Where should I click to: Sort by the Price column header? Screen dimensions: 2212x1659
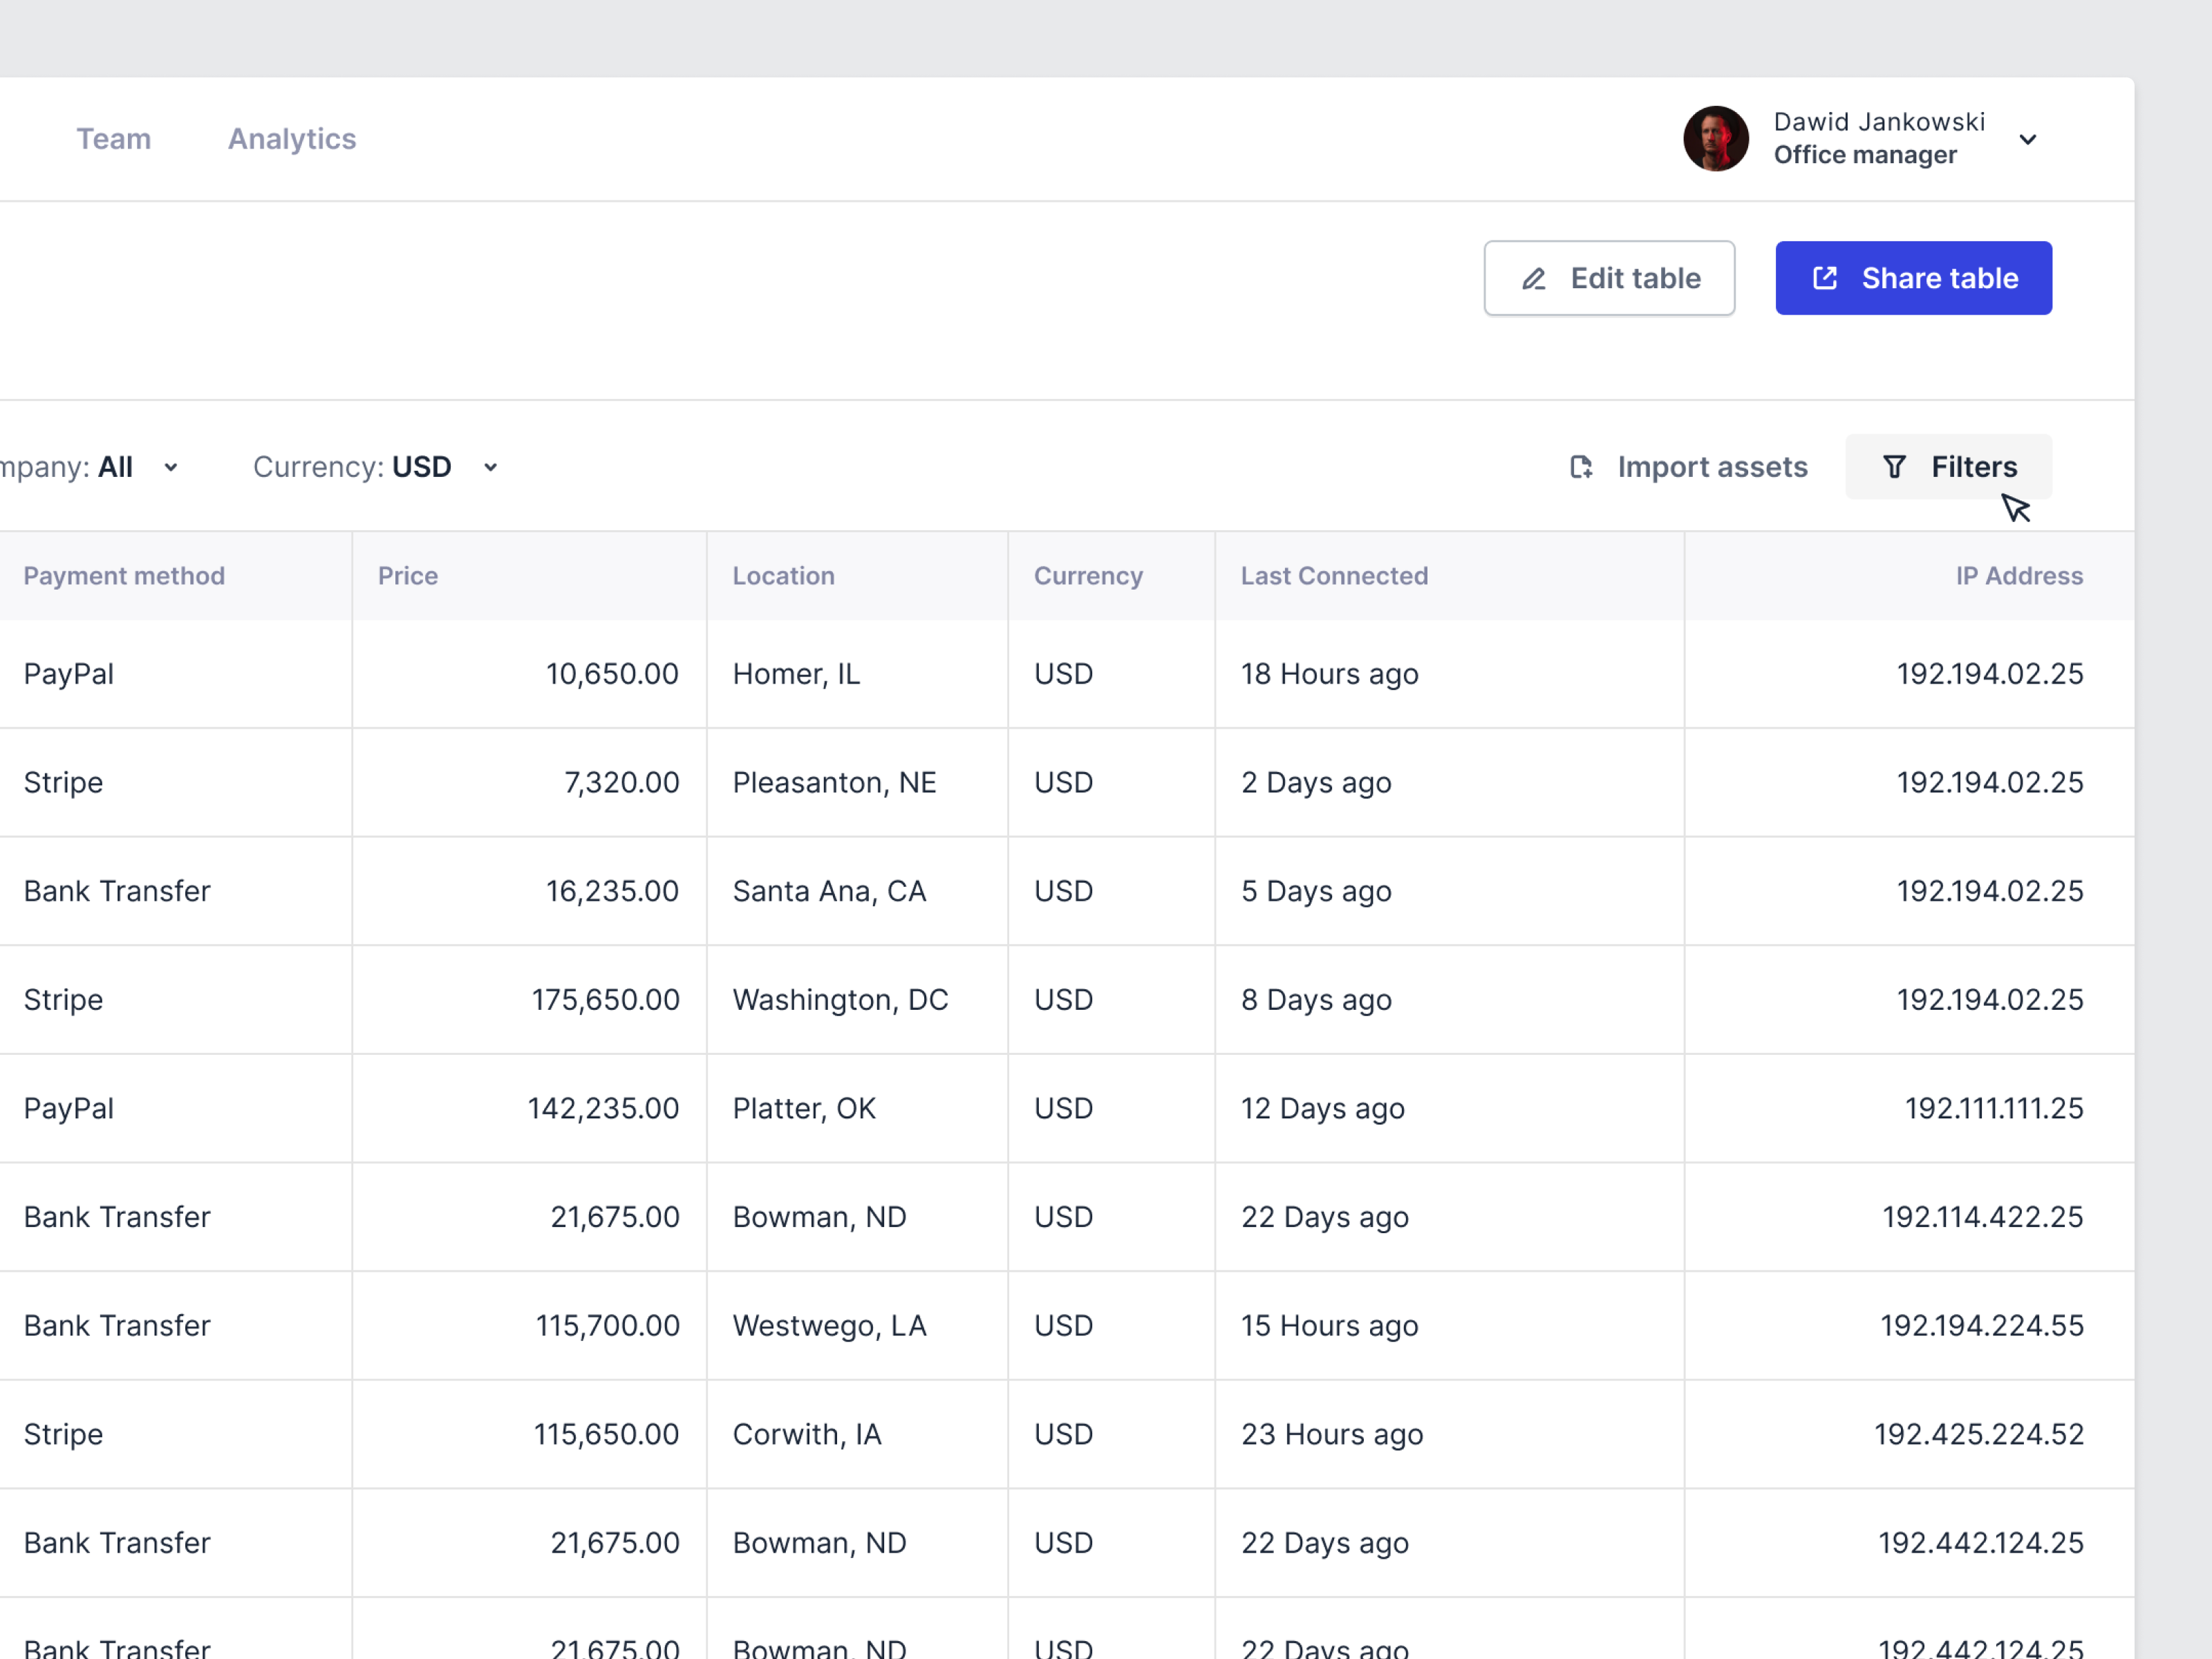tap(407, 575)
